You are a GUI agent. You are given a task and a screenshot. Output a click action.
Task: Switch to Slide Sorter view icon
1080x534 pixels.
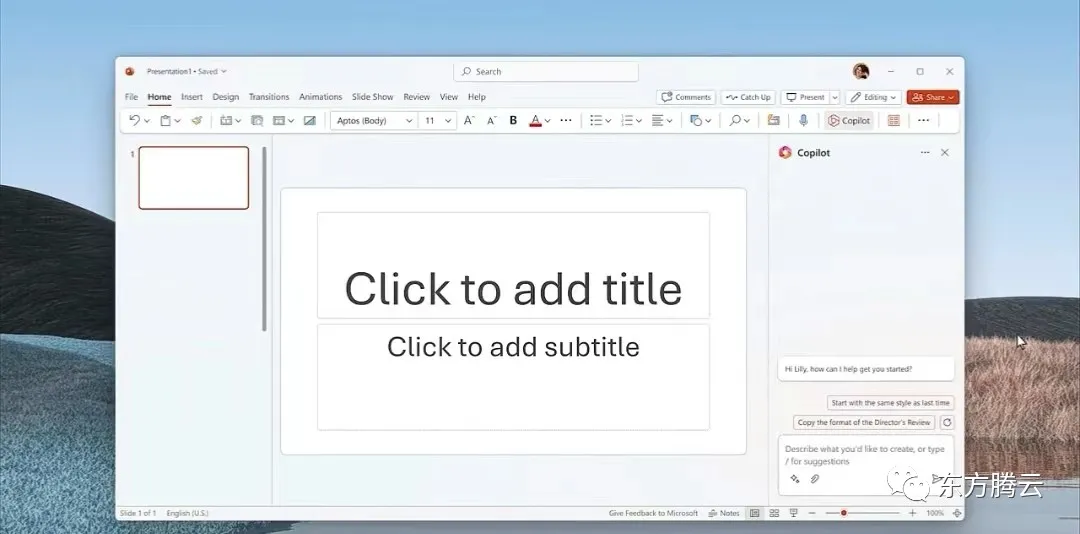[774, 513]
